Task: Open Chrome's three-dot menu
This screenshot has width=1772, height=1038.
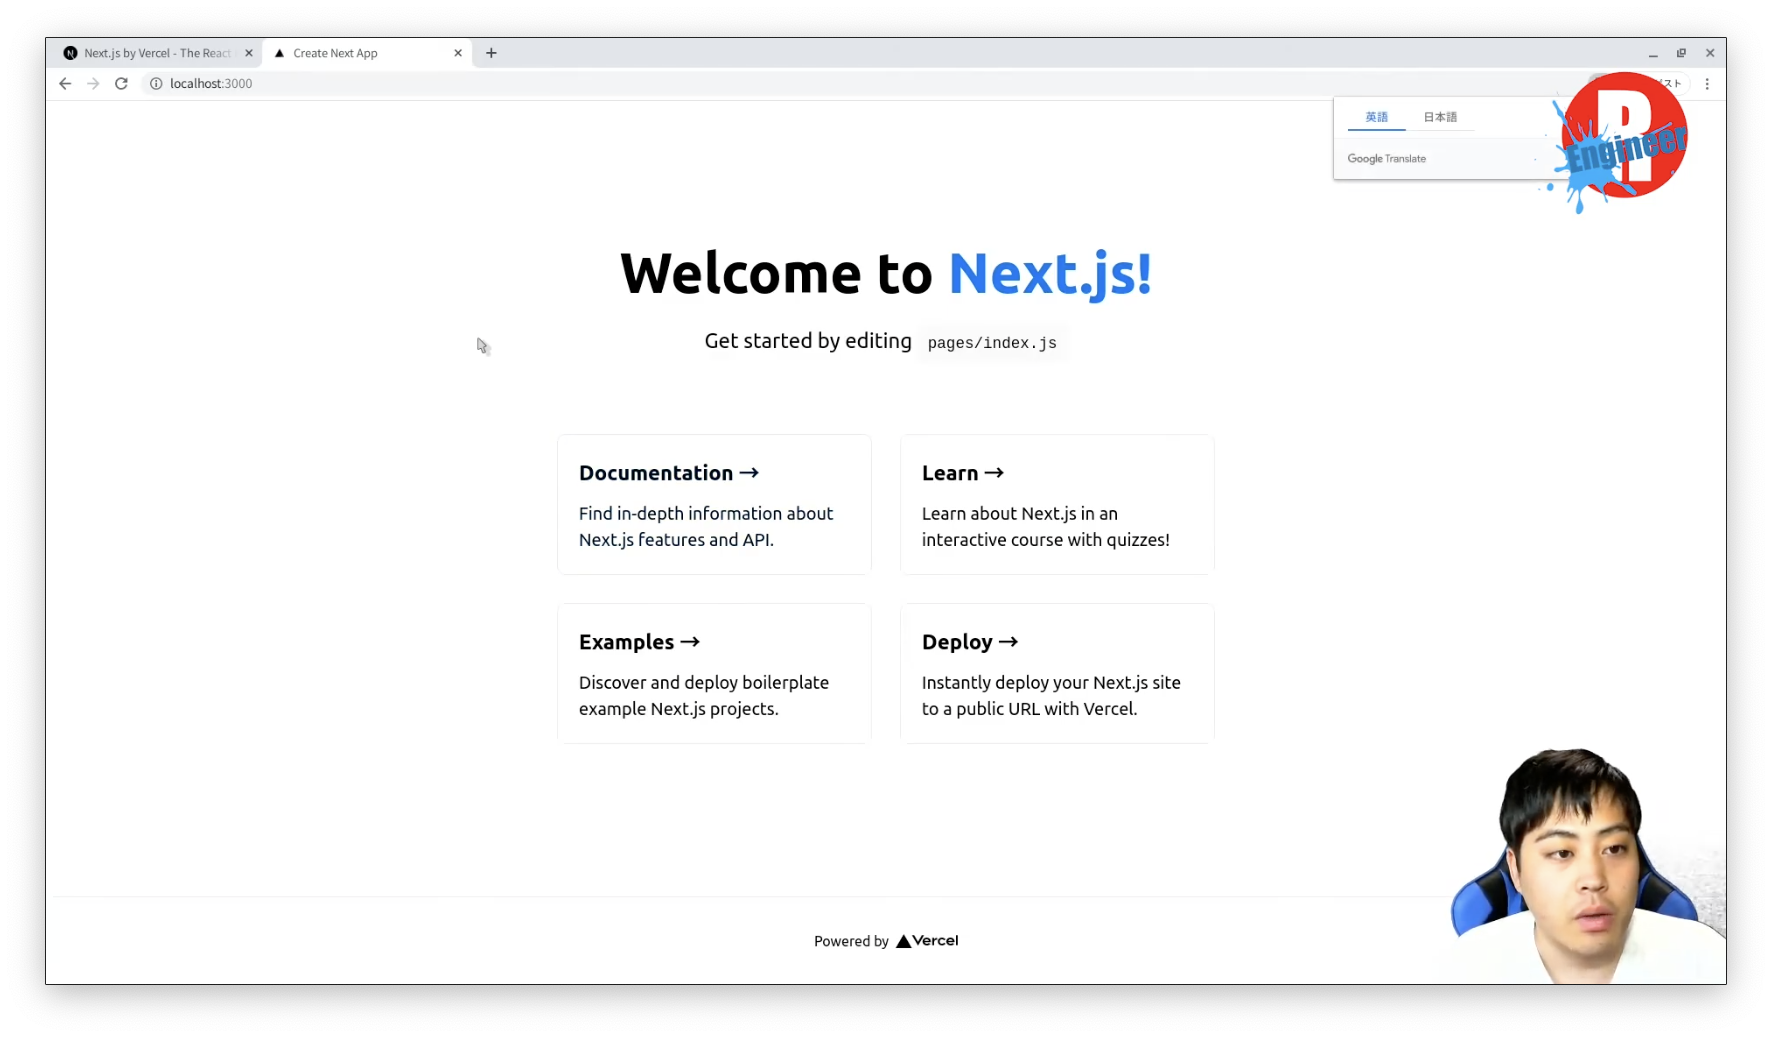Action: click(1707, 84)
